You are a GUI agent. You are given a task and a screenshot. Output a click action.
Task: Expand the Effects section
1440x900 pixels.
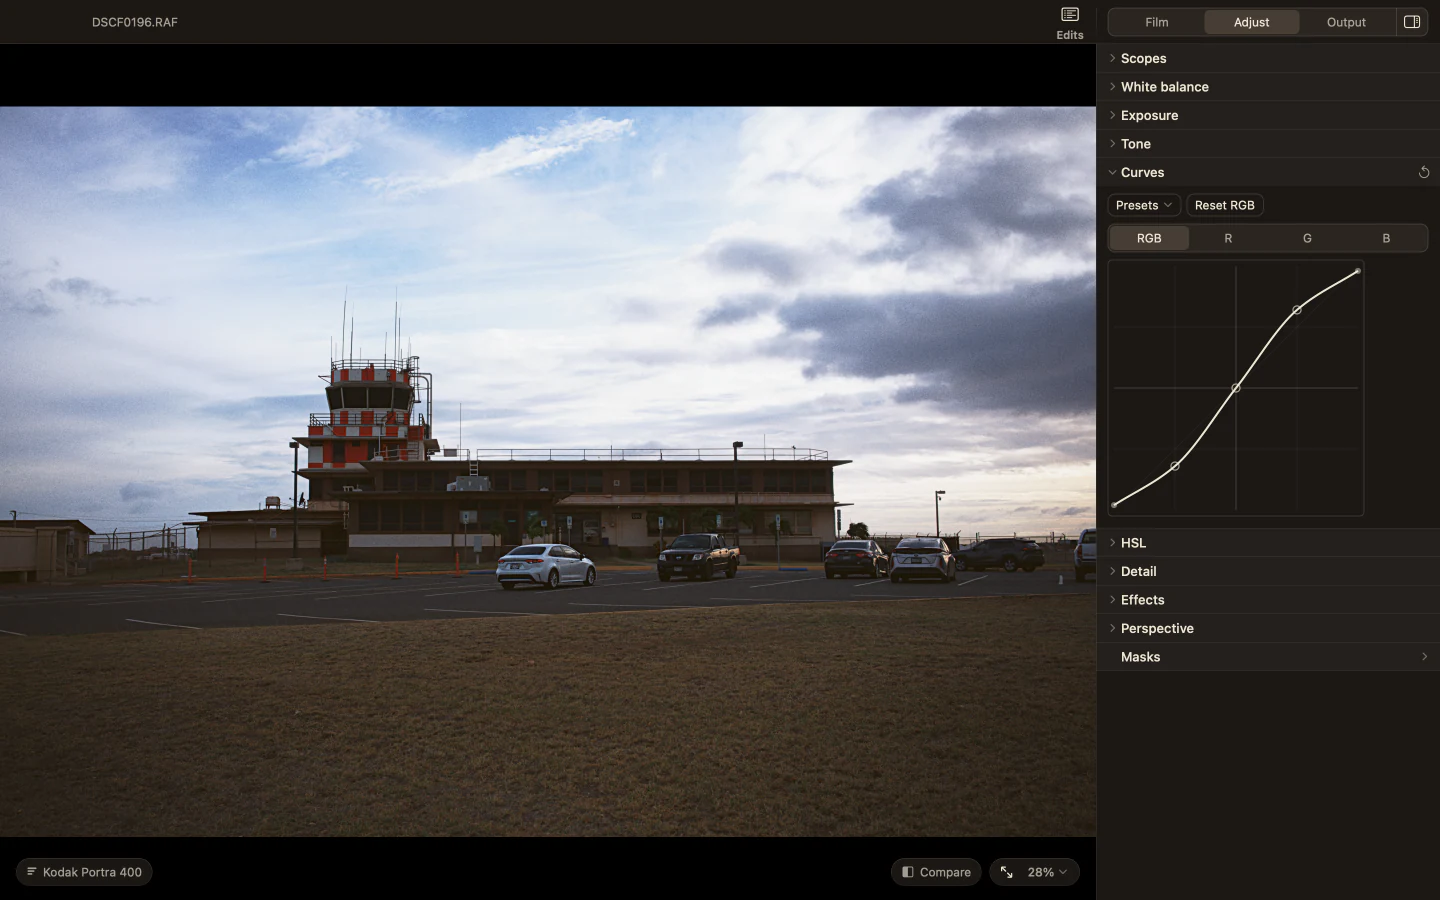coord(1268,600)
